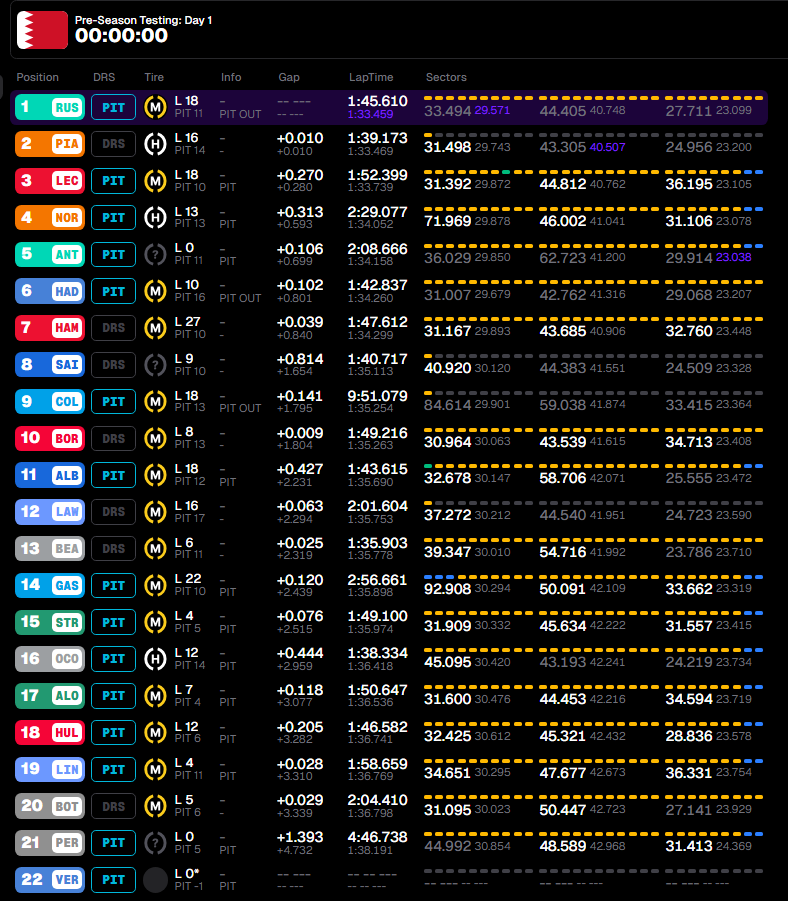Click Leclerc's sector one mini-sector bar
This screenshot has height=901, width=788.
click(x=478, y=172)
